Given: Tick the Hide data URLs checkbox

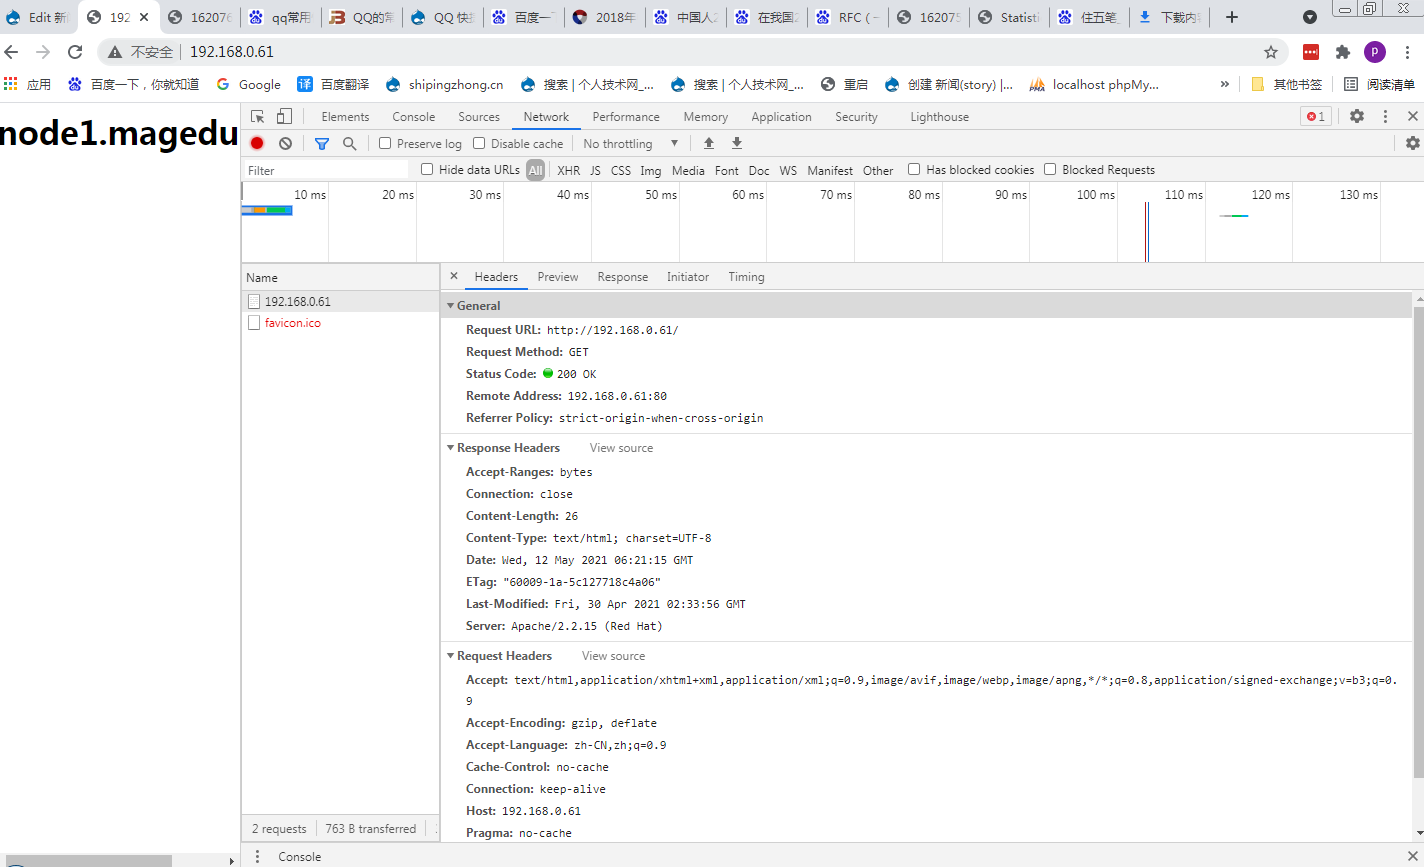Looking at the screenshot, I should [428, 170].
